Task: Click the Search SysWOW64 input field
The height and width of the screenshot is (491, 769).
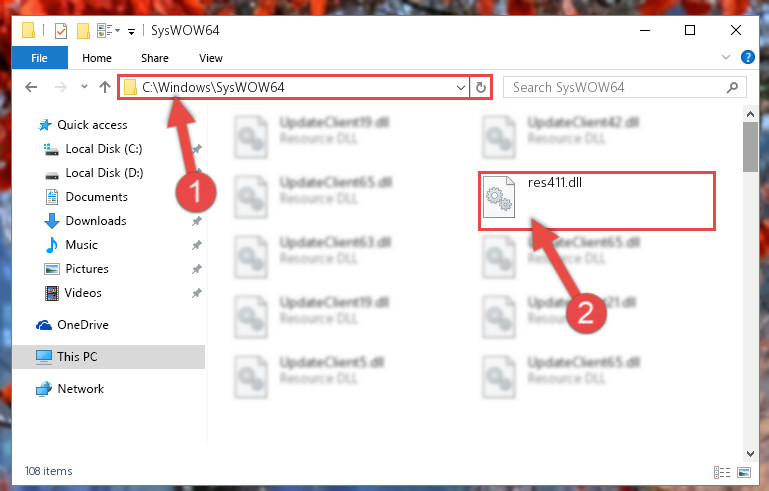Action: (x=624, y=87)
